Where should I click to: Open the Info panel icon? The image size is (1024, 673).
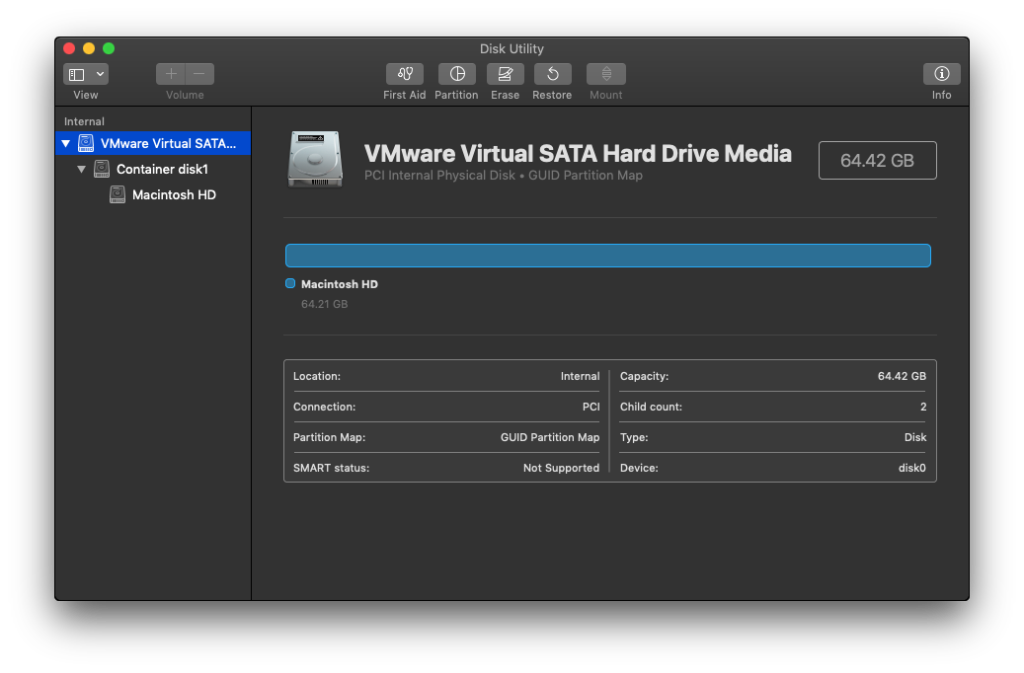[941, 74]
